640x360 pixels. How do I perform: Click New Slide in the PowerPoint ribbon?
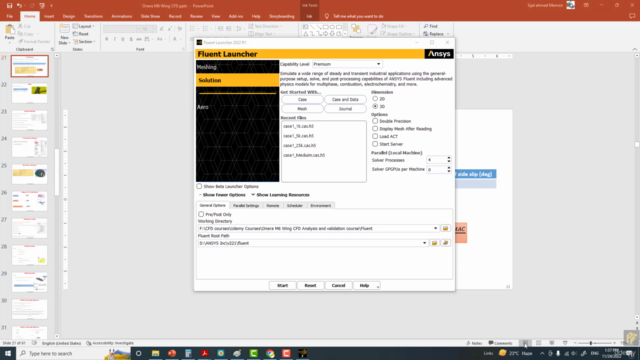[x=64, y=34]
